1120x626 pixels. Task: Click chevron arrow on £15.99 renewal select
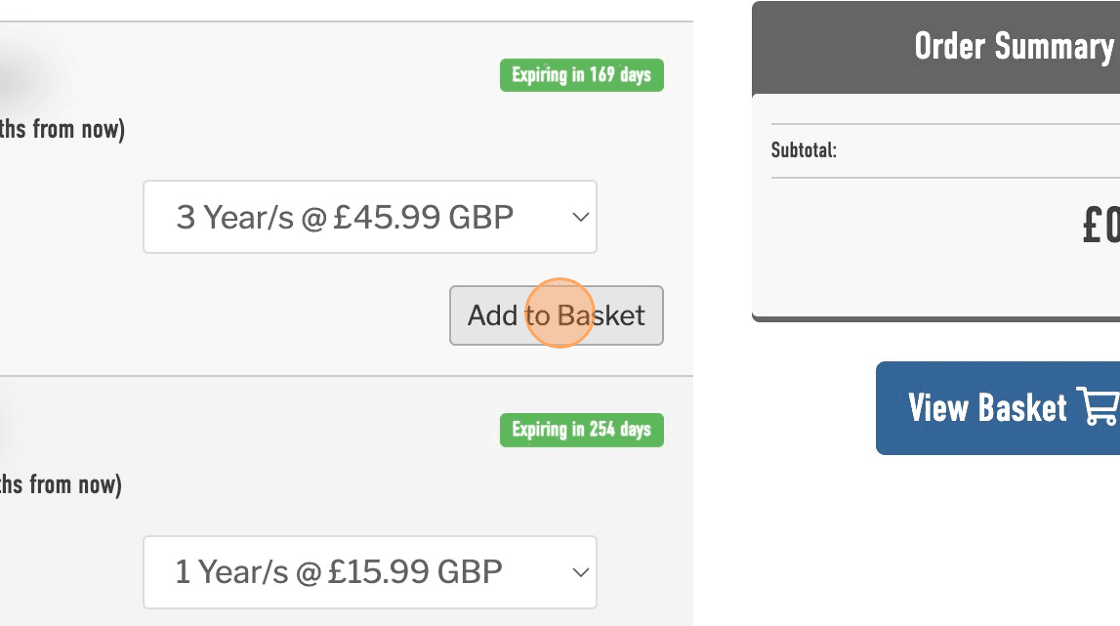coord(580,572)
